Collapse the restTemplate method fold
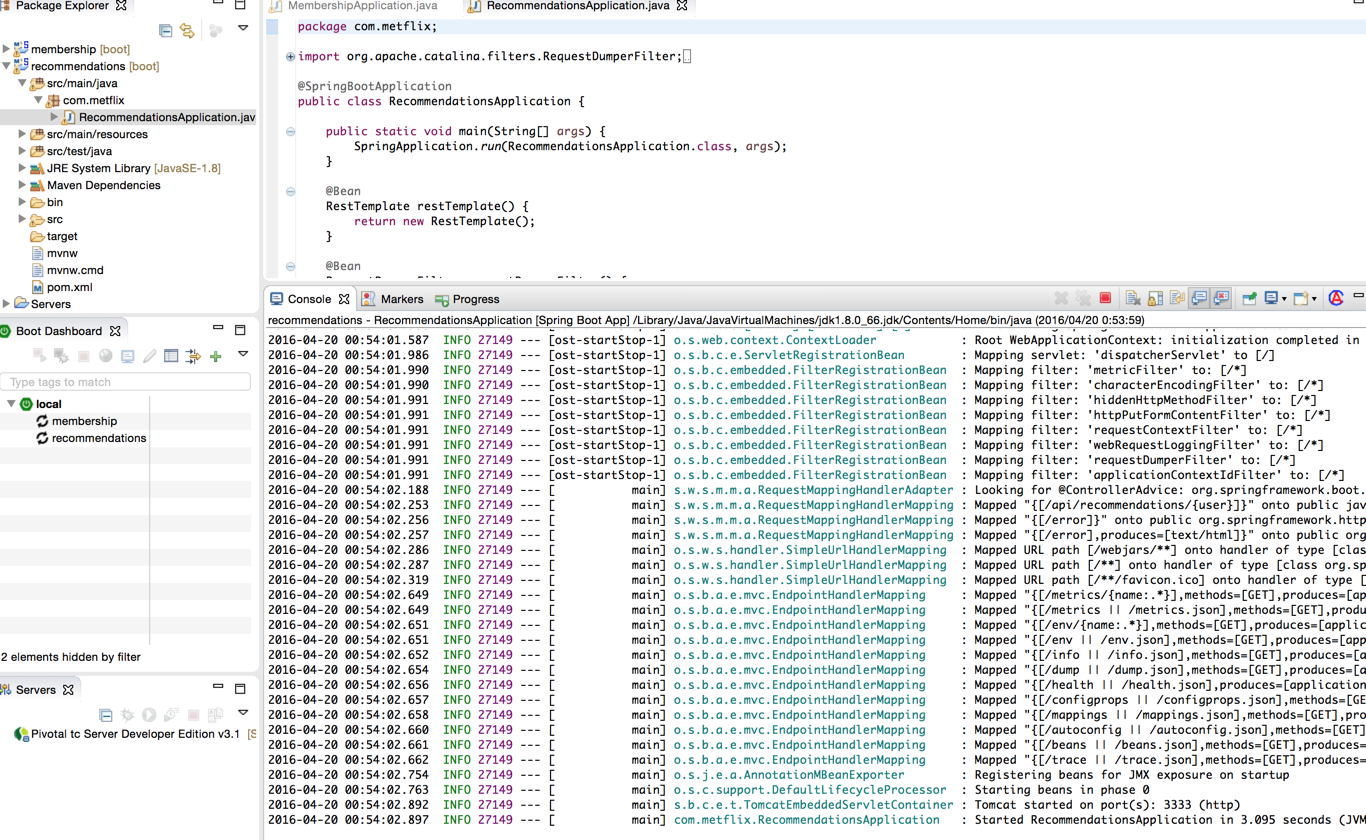Screen dimensions: 1366x840 click(x=291, y=191)
